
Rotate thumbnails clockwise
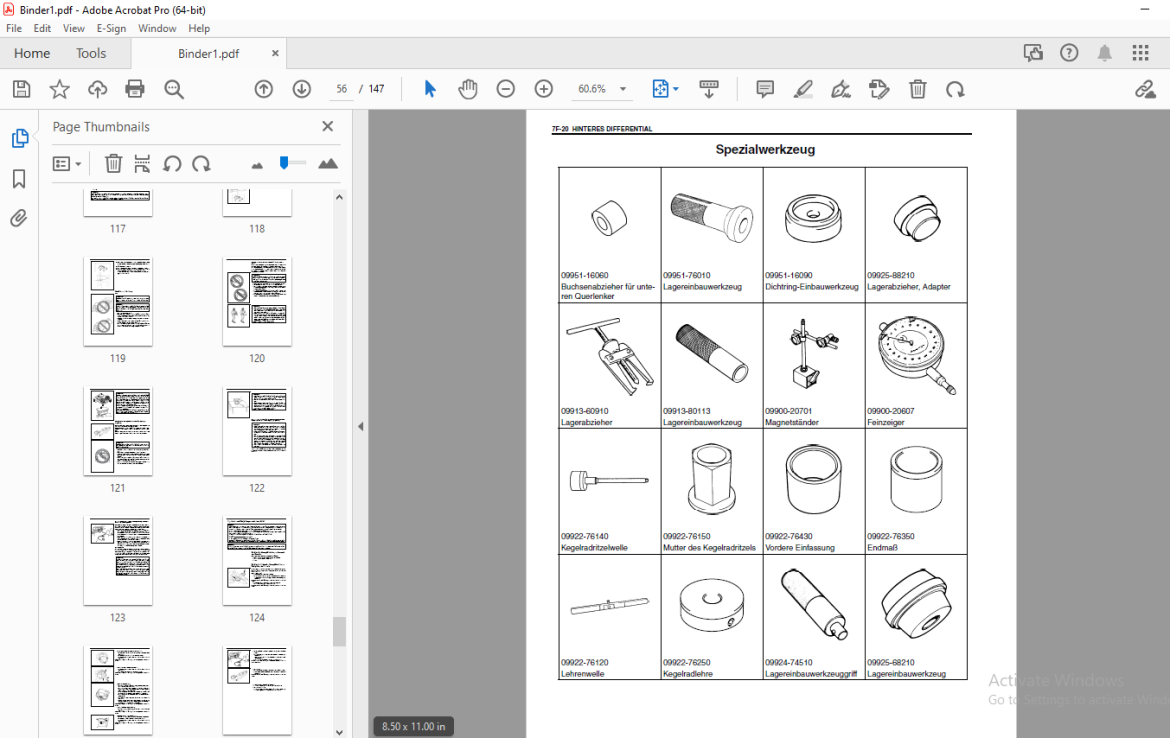coord(201,163)
